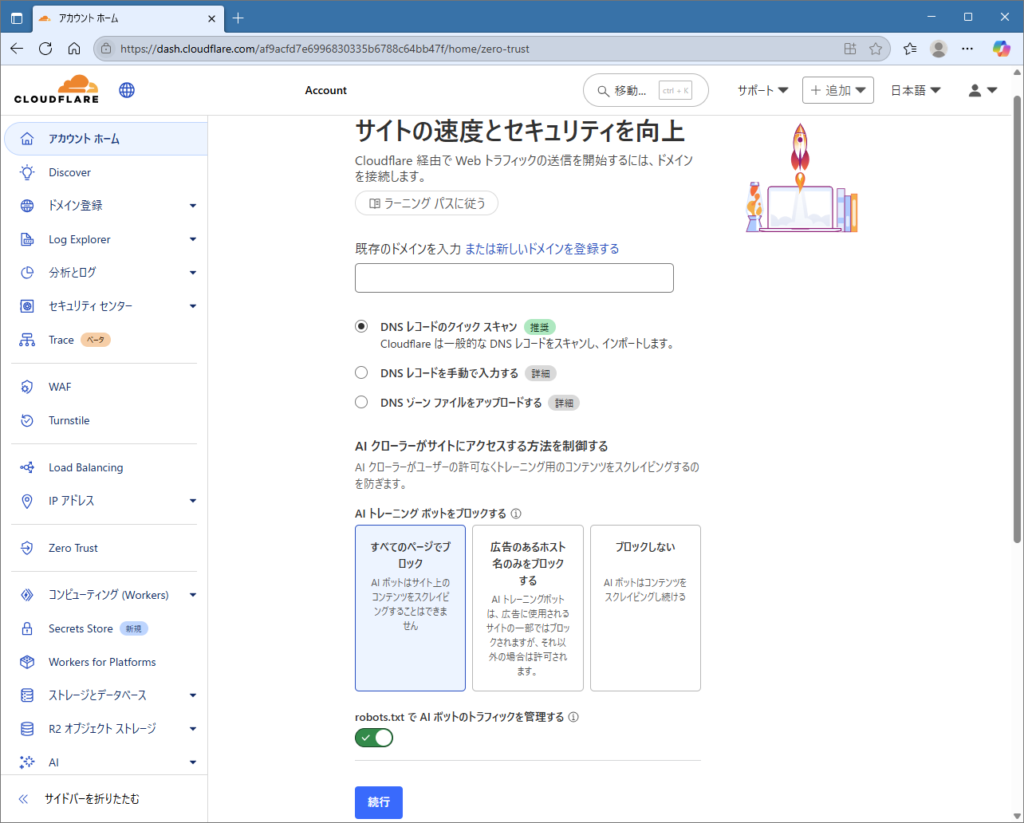Click the Turnstile icon
Viewport: 1024px width, 823px height.
[27, 420]
